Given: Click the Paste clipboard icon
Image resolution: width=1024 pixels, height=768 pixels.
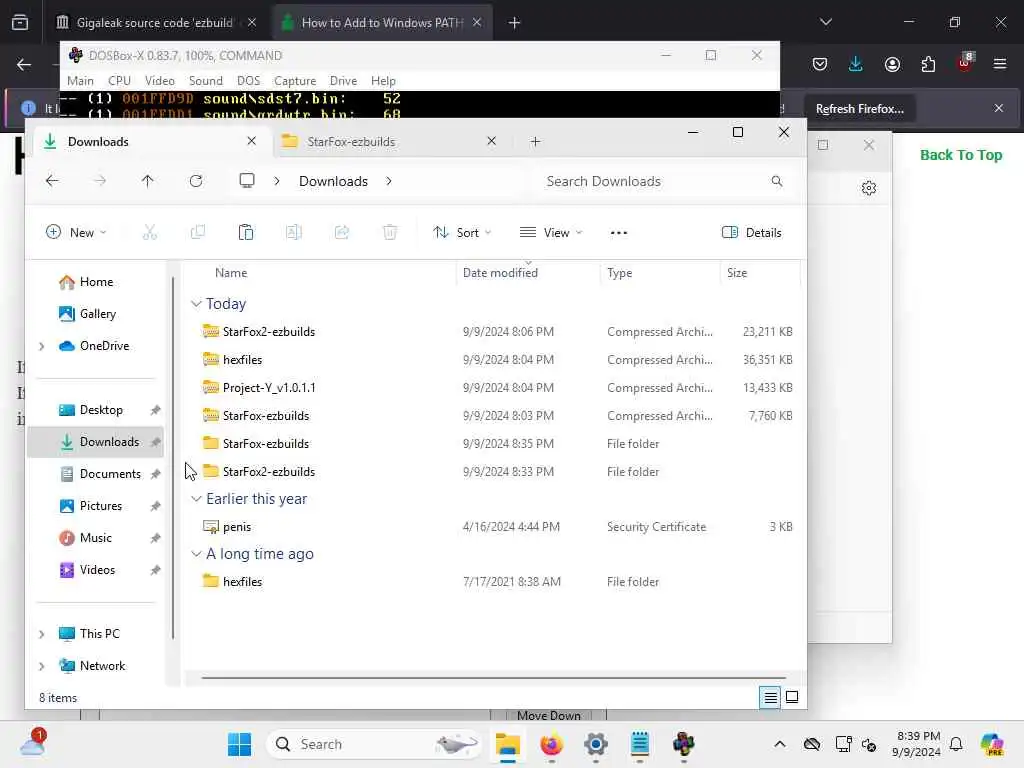Looking at the screenshot, I should point(246,232).
